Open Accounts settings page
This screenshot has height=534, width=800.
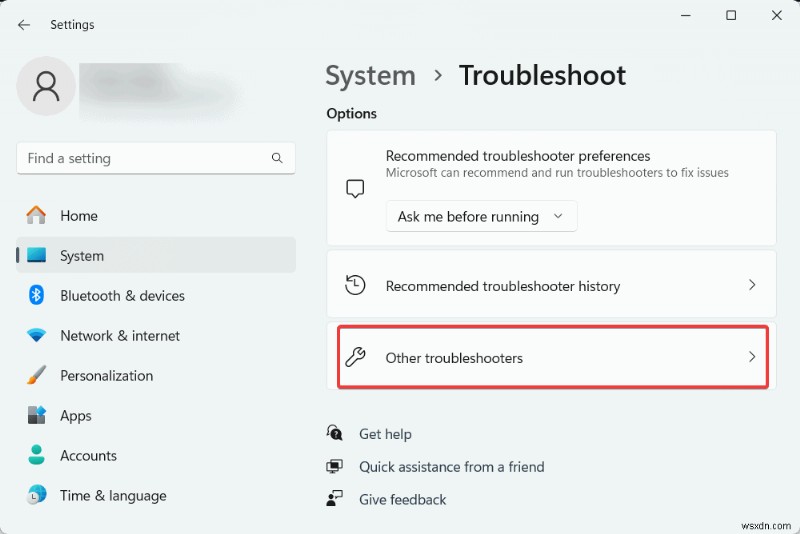coord(156,455)
